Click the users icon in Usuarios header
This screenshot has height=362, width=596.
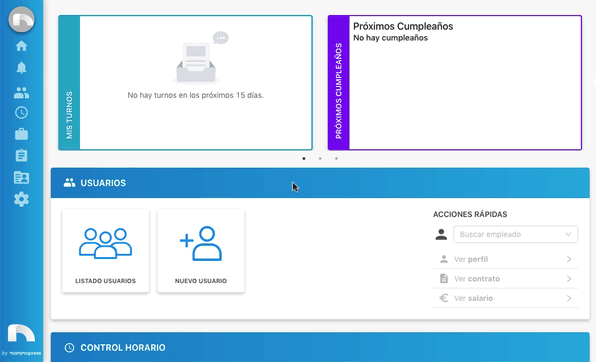tap(69, 183)
